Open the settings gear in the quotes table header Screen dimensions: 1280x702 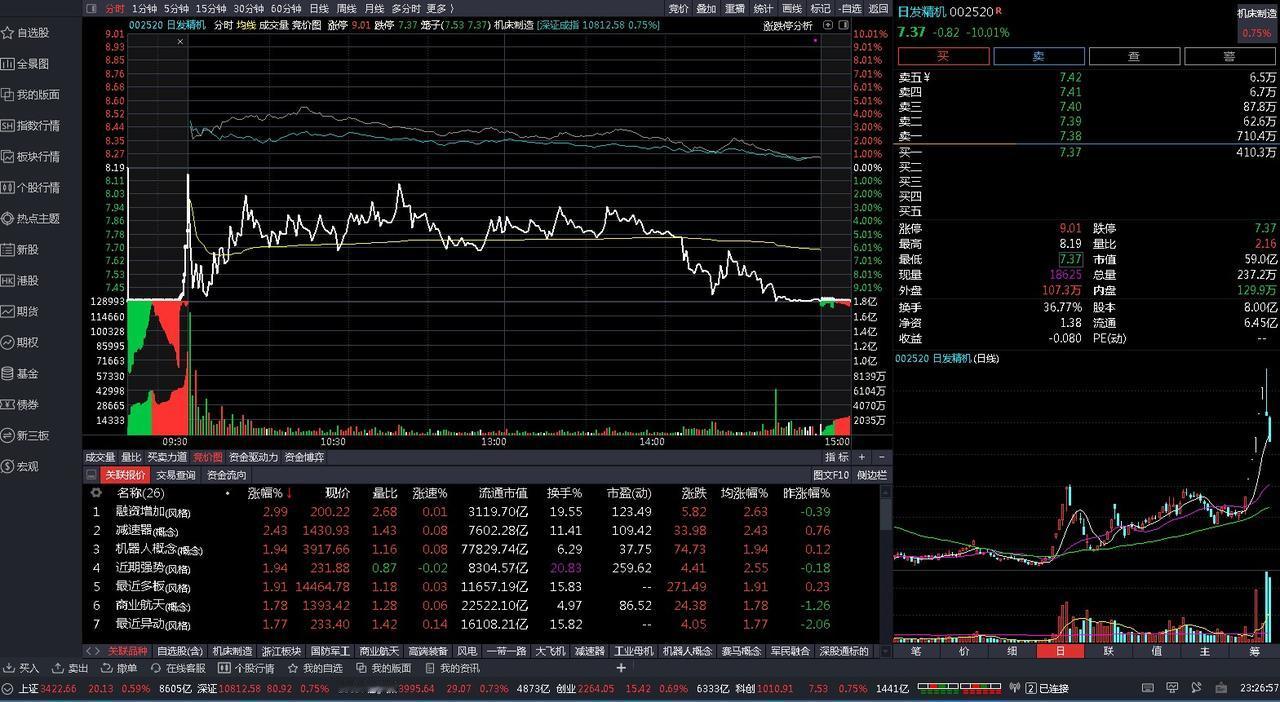[96, 493]
